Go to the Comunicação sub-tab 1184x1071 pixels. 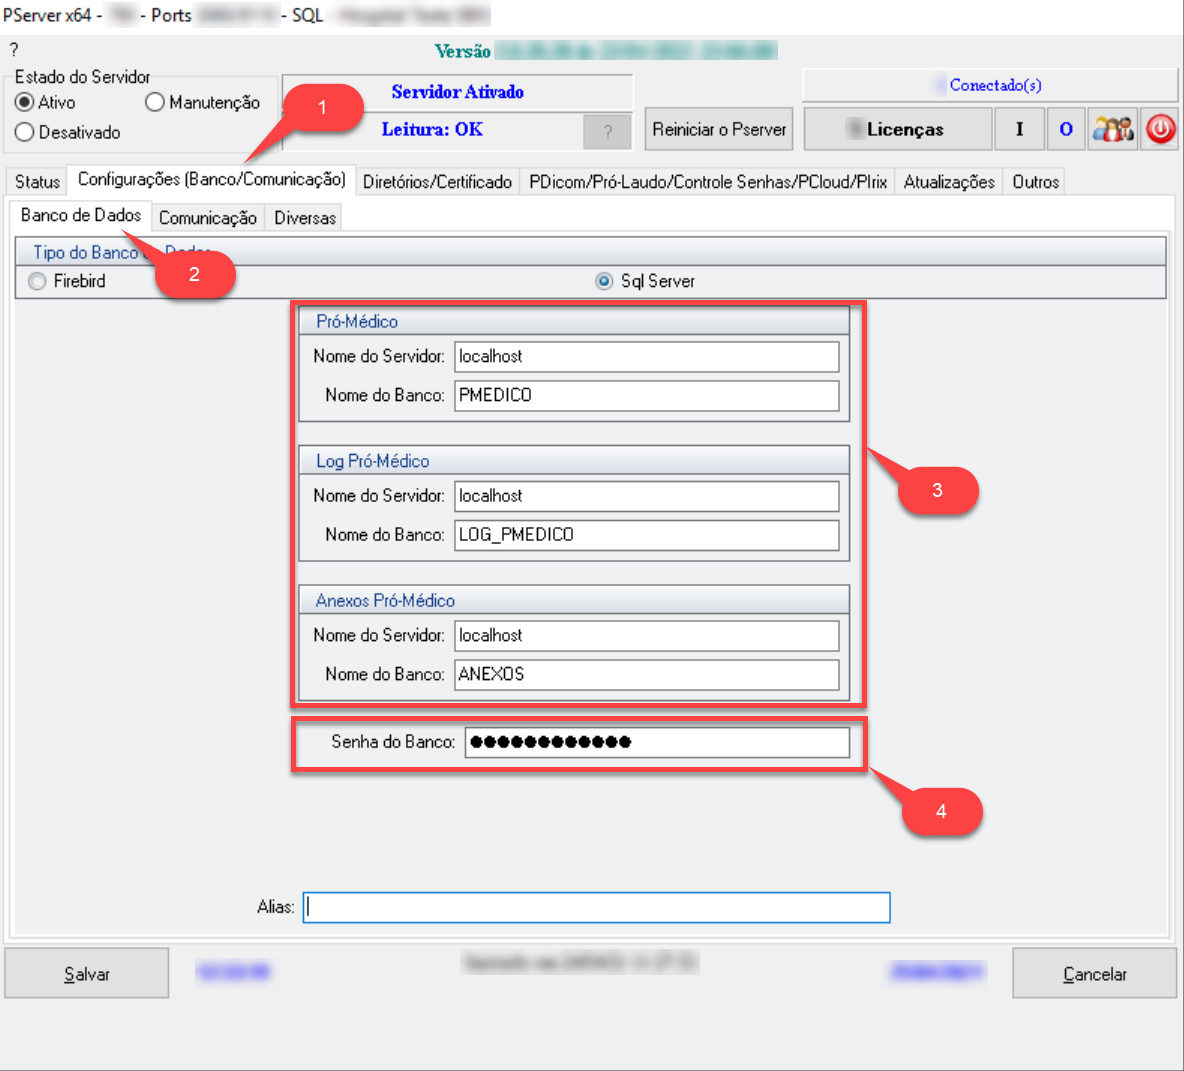point(207,218)
